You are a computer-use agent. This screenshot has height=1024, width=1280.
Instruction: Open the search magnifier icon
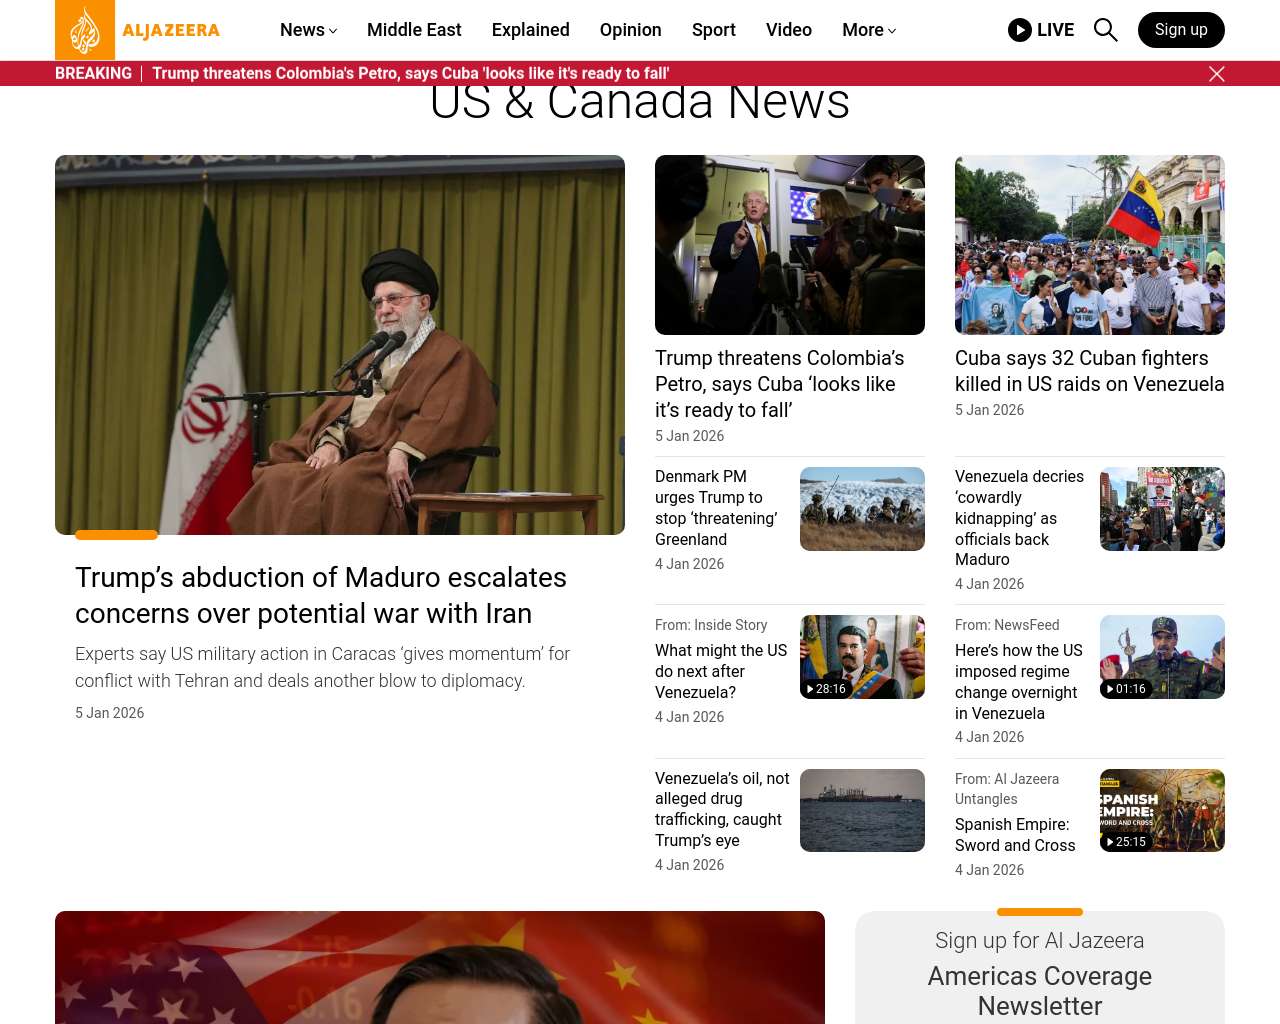pyautogui.click(x=1105, y=30)
